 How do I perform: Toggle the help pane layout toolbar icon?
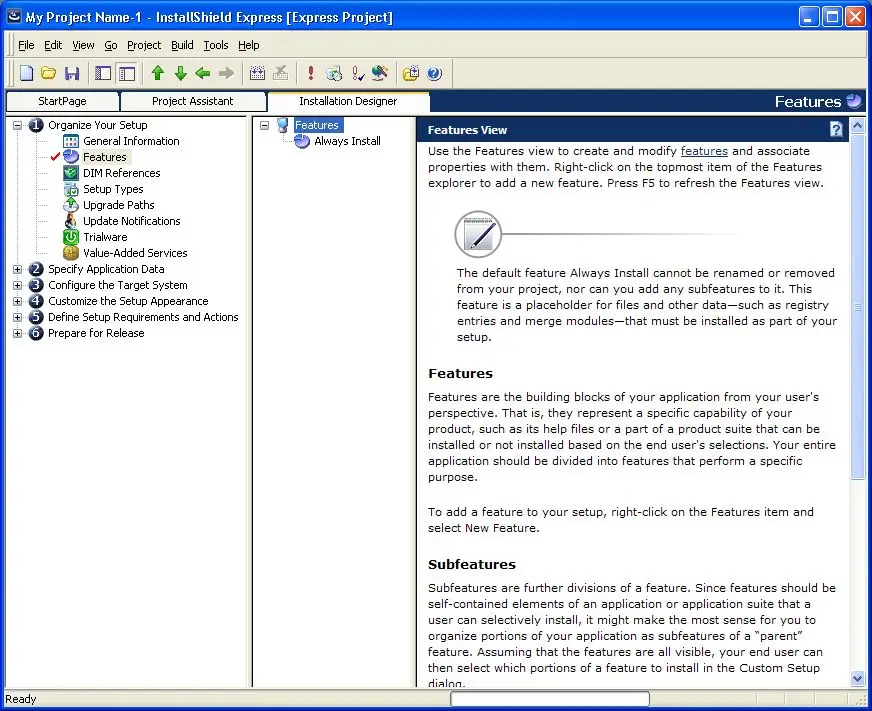127,73
